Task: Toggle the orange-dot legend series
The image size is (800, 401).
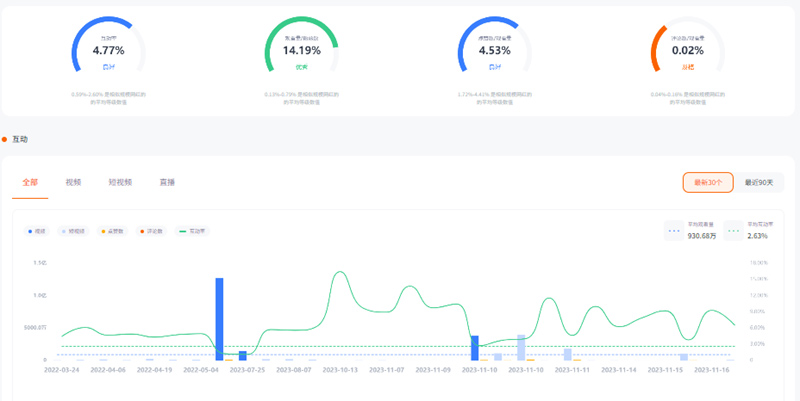Action: pos(153,231)
